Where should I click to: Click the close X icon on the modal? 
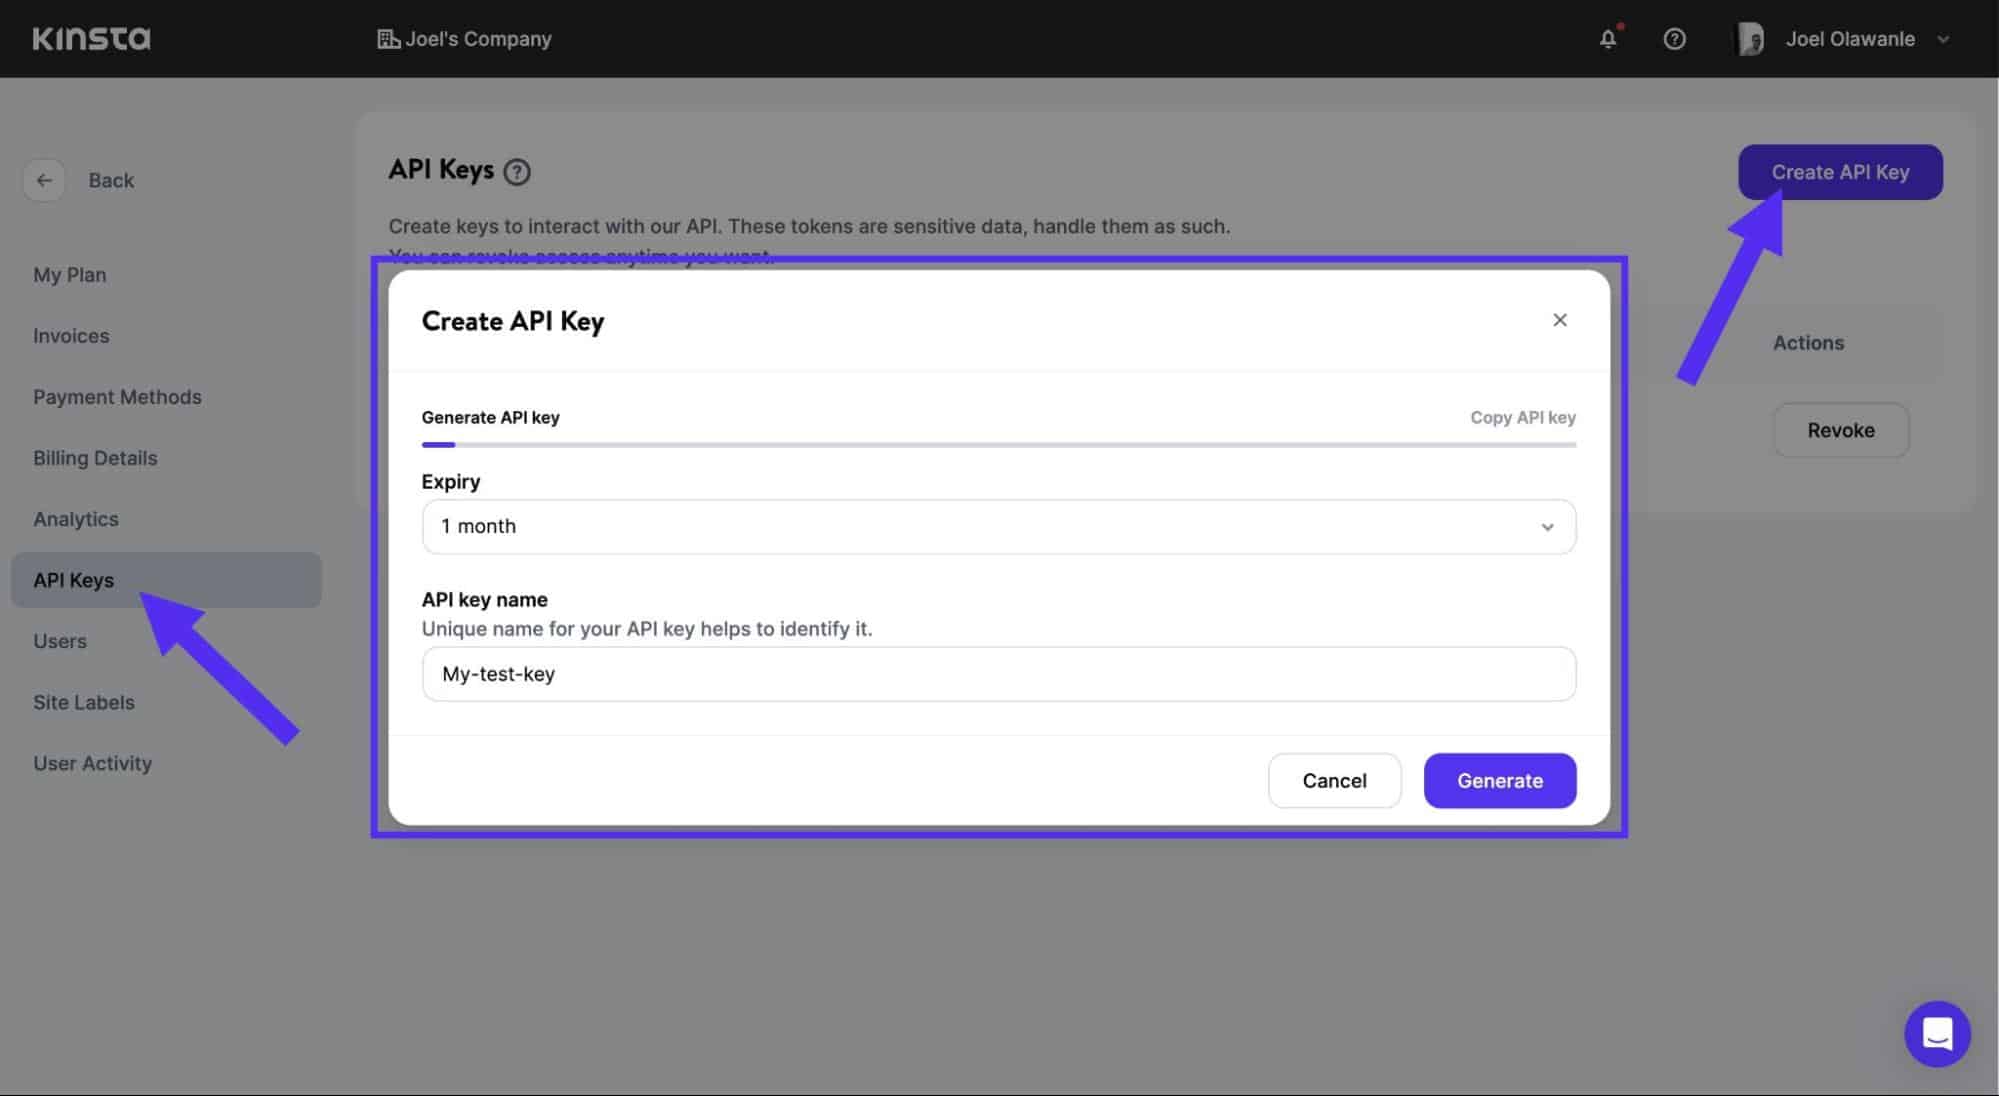coord(1559,320)
